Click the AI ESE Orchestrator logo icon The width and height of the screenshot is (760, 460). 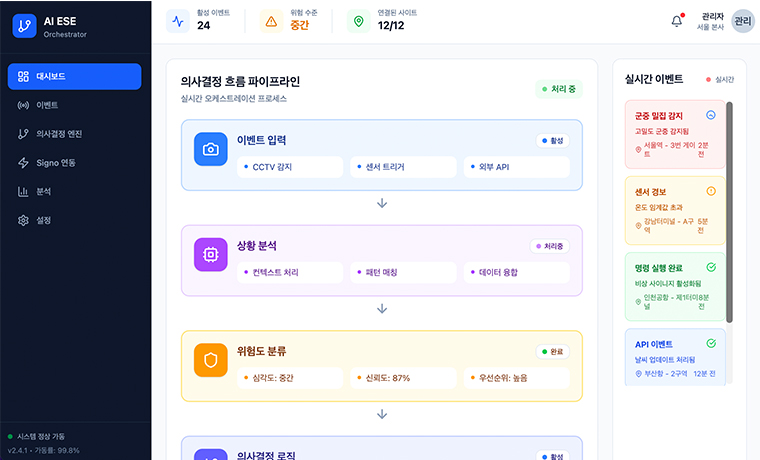coord(24,26)
